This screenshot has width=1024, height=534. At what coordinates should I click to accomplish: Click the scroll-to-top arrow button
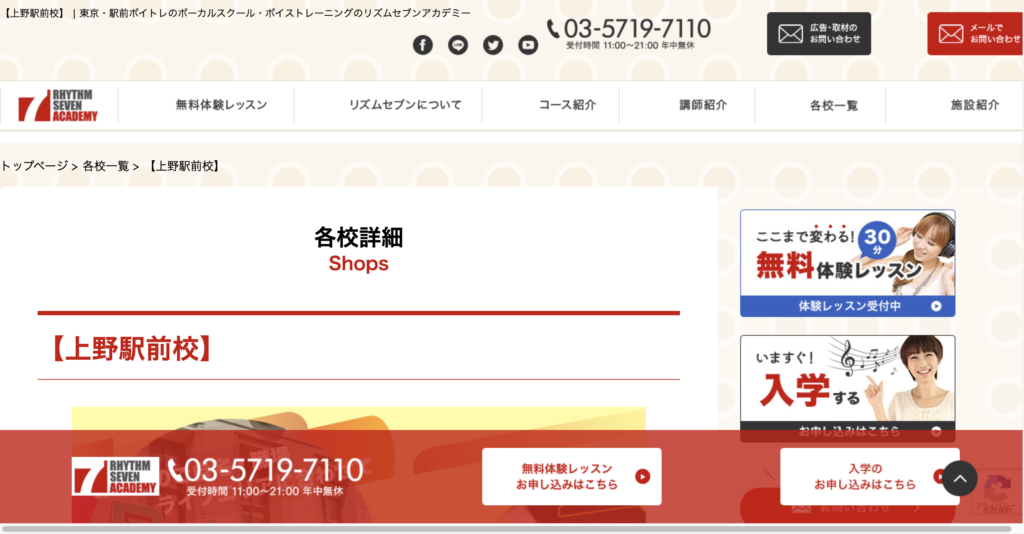tap(959, 479)
